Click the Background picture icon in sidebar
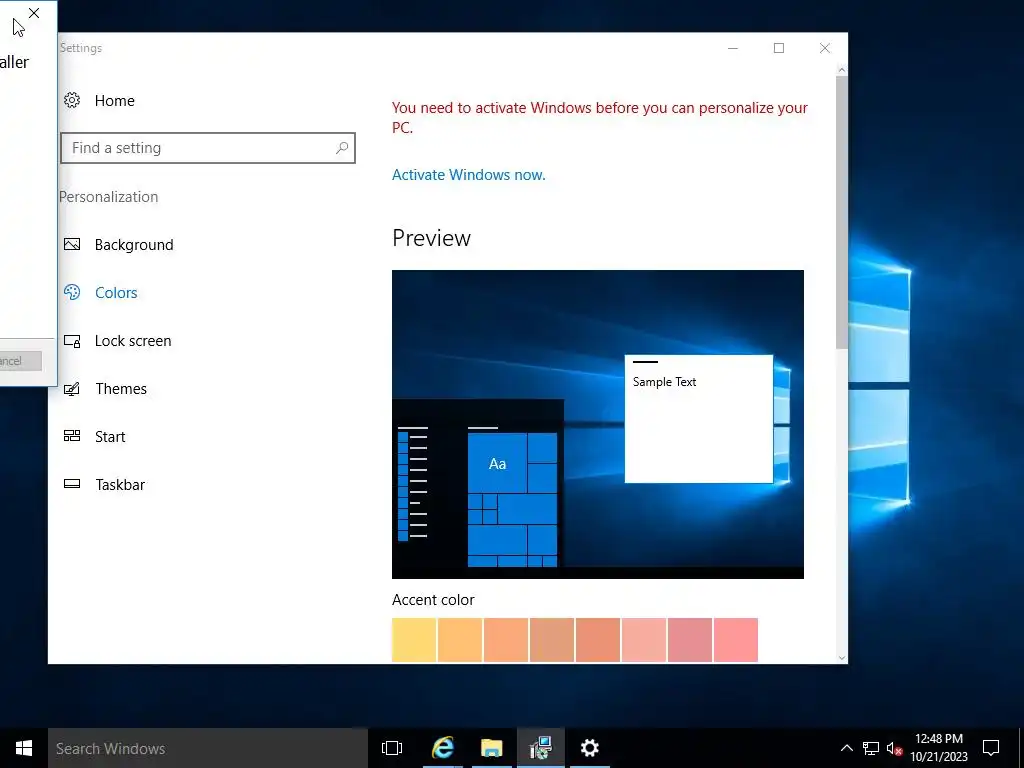 pyautogui.click(x=72, y=244)
